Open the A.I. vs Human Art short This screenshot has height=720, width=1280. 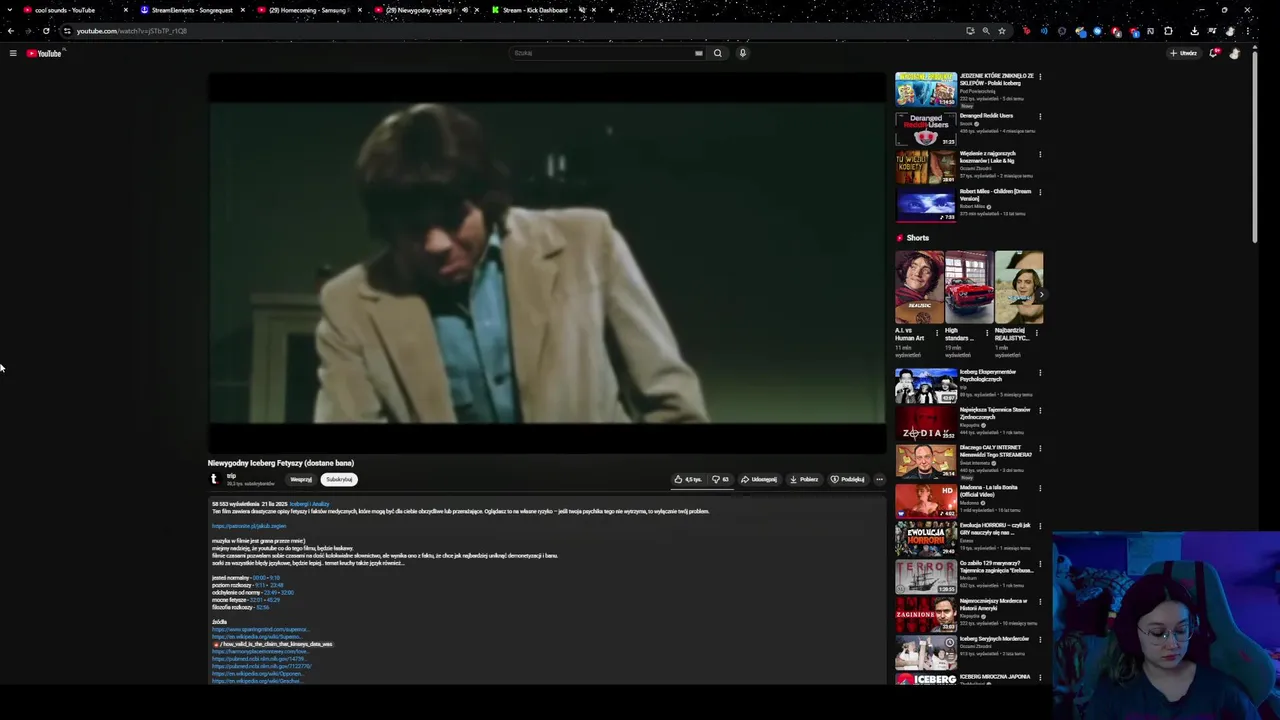tap(919, 287)
